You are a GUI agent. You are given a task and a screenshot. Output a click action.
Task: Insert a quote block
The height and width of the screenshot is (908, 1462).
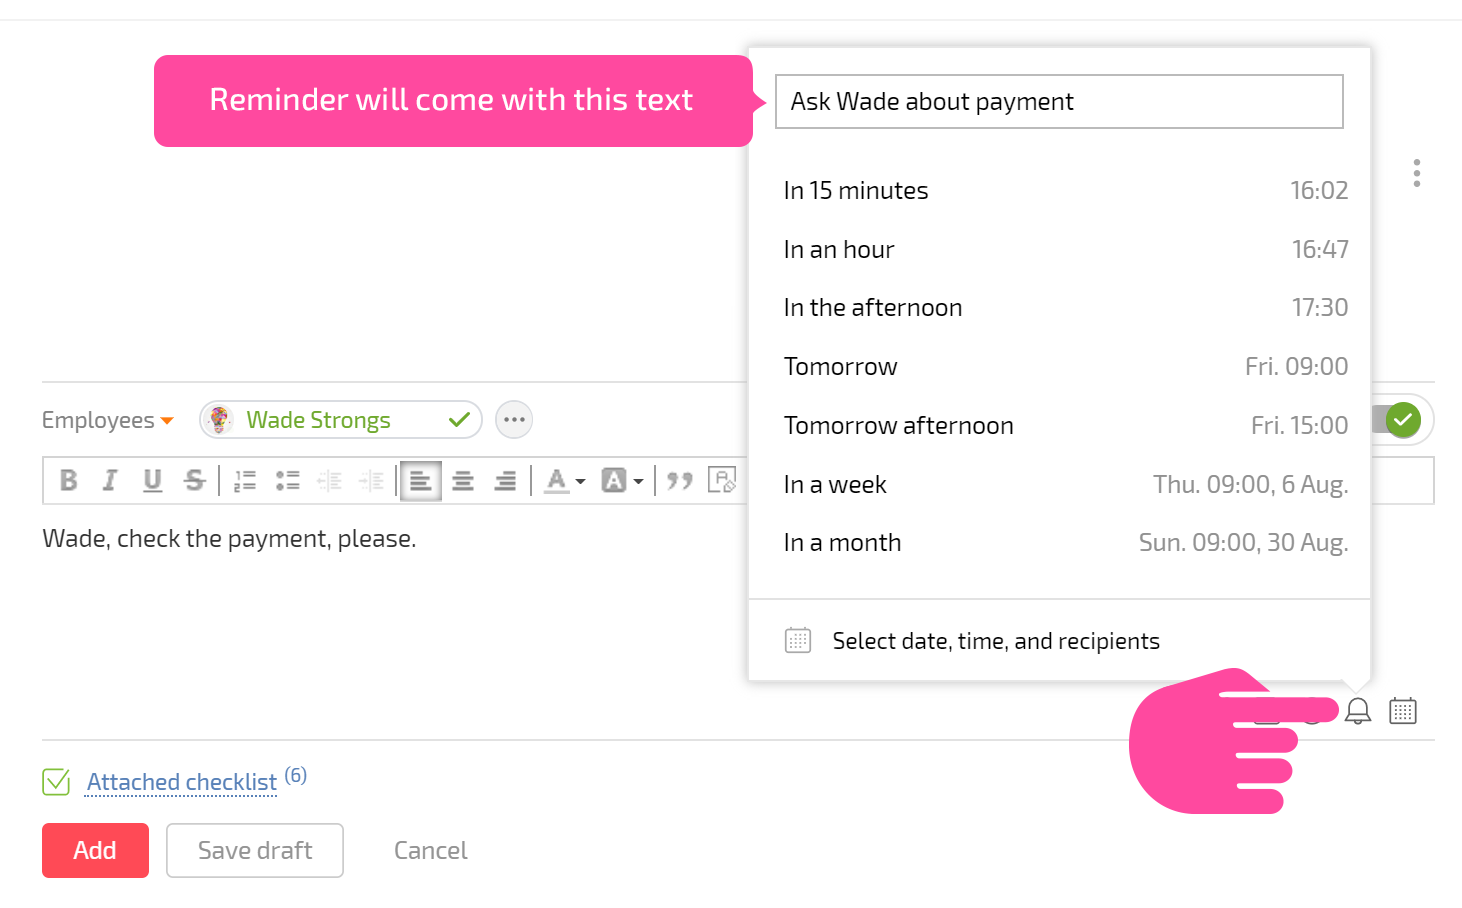(x=680, y=481)
